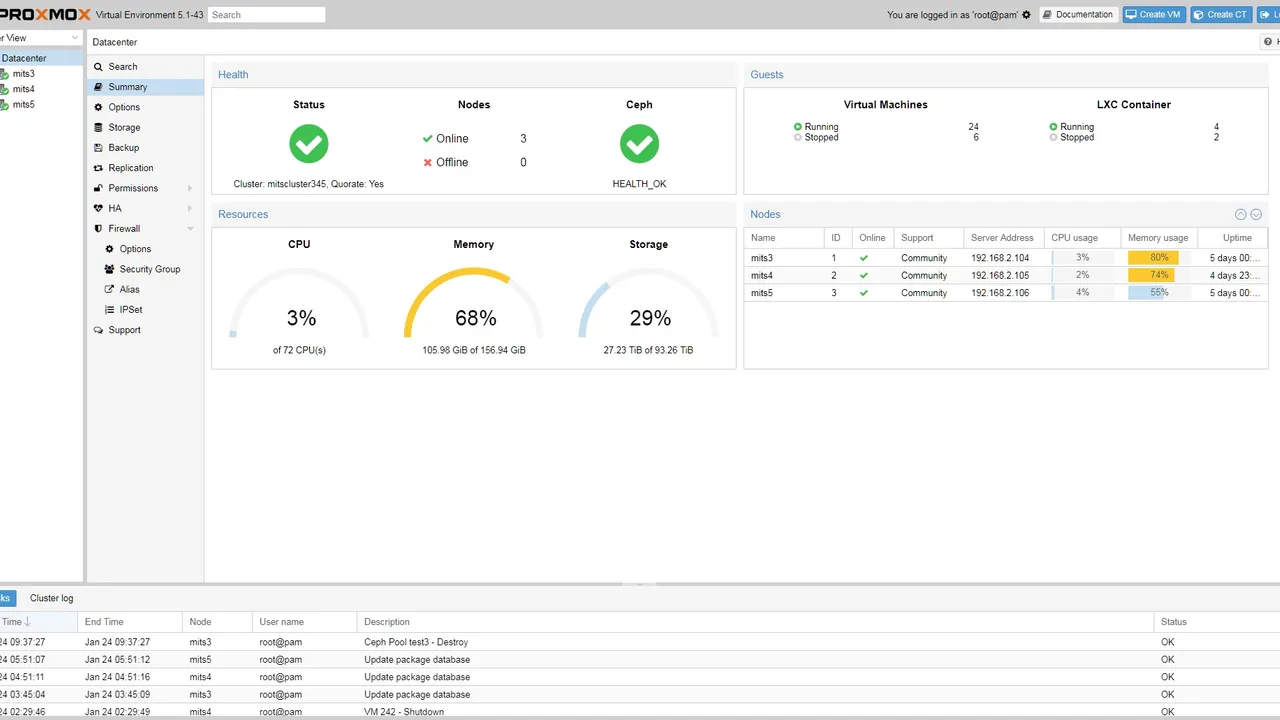The width and height of the screenshot is (1280, 720).
Task: Open Security Group under Firewall
Action: (x=145, y=269)
